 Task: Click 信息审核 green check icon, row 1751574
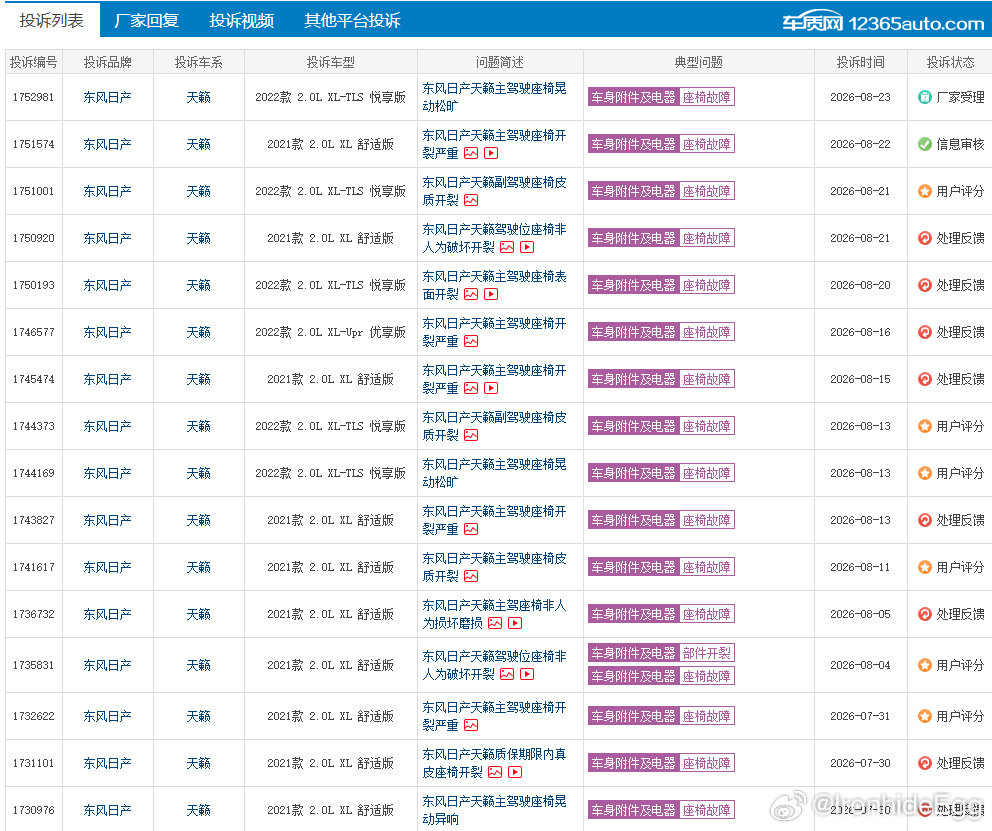coord(924,144)
